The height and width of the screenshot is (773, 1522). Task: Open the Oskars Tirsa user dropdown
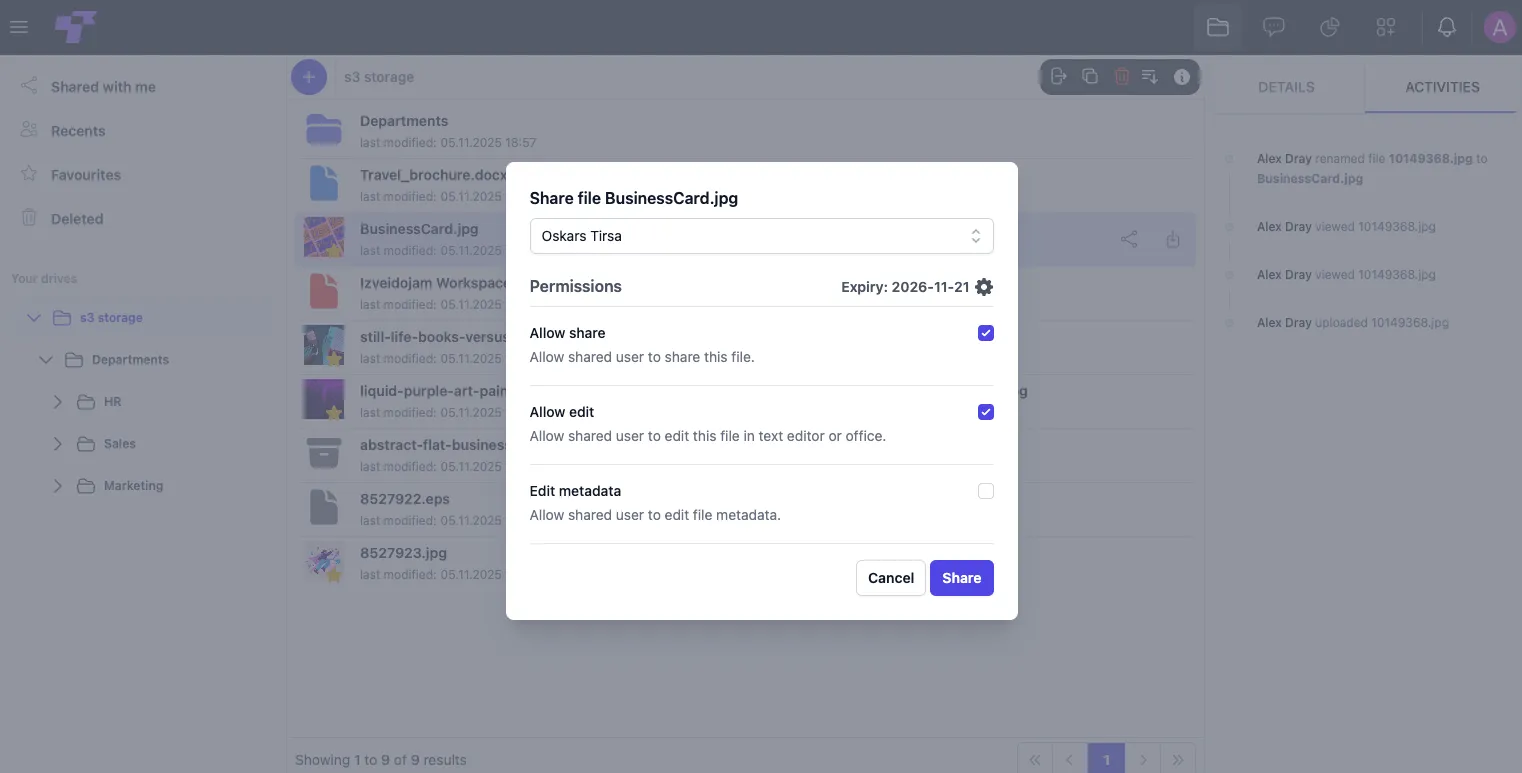click(762, 236)
